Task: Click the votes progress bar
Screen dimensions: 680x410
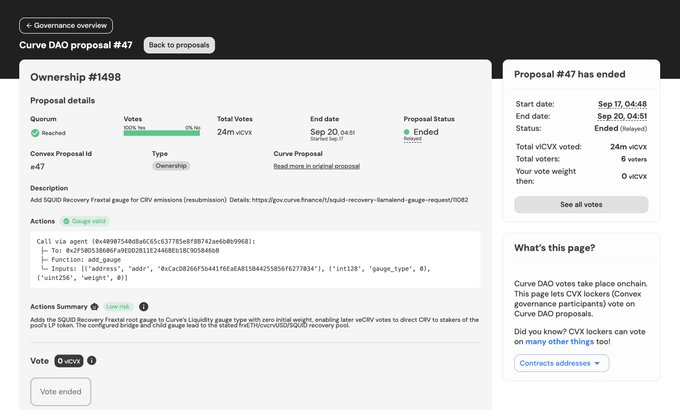Action: point(162,133)
